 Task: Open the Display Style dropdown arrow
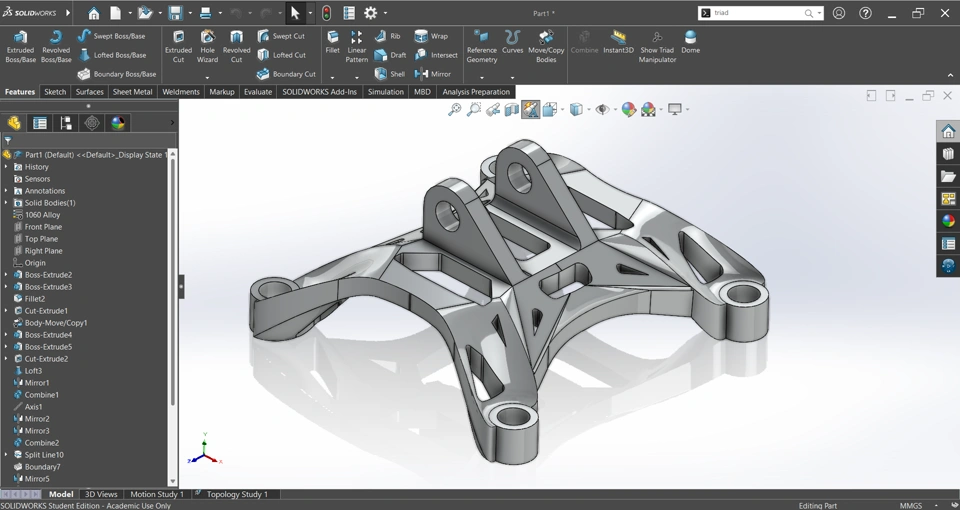coord(589,110)
